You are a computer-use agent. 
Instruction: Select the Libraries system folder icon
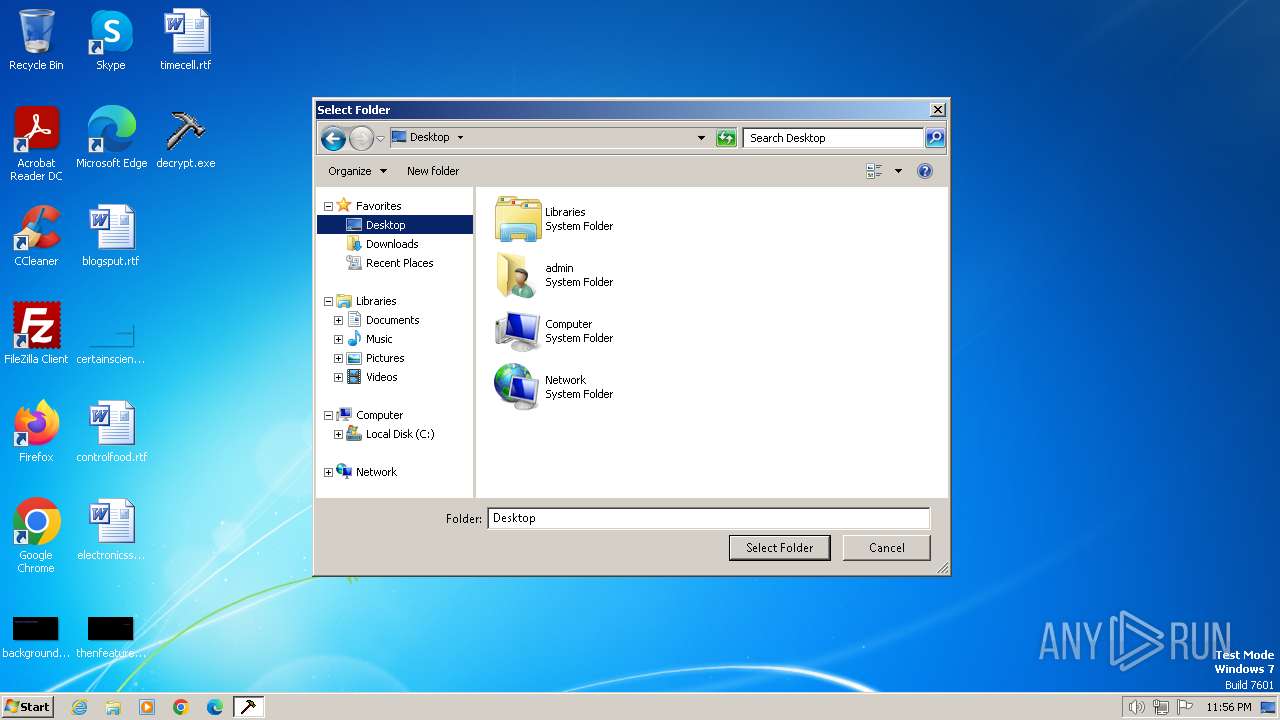tap(518, 219)
